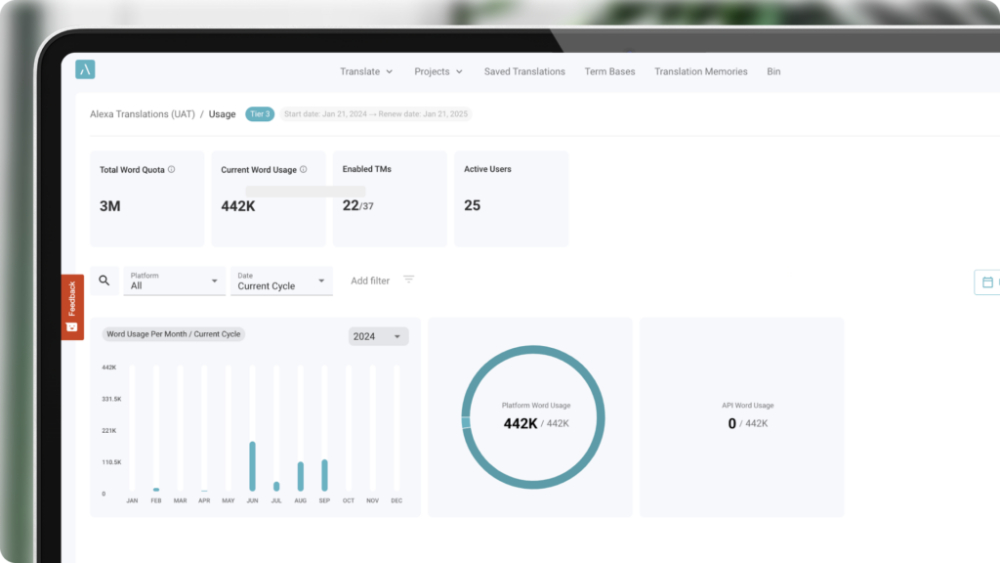This screenshot has width=1000, height=563.
Task: Click the info icon next to Current Word Usage
Action: tap(303, 170)
